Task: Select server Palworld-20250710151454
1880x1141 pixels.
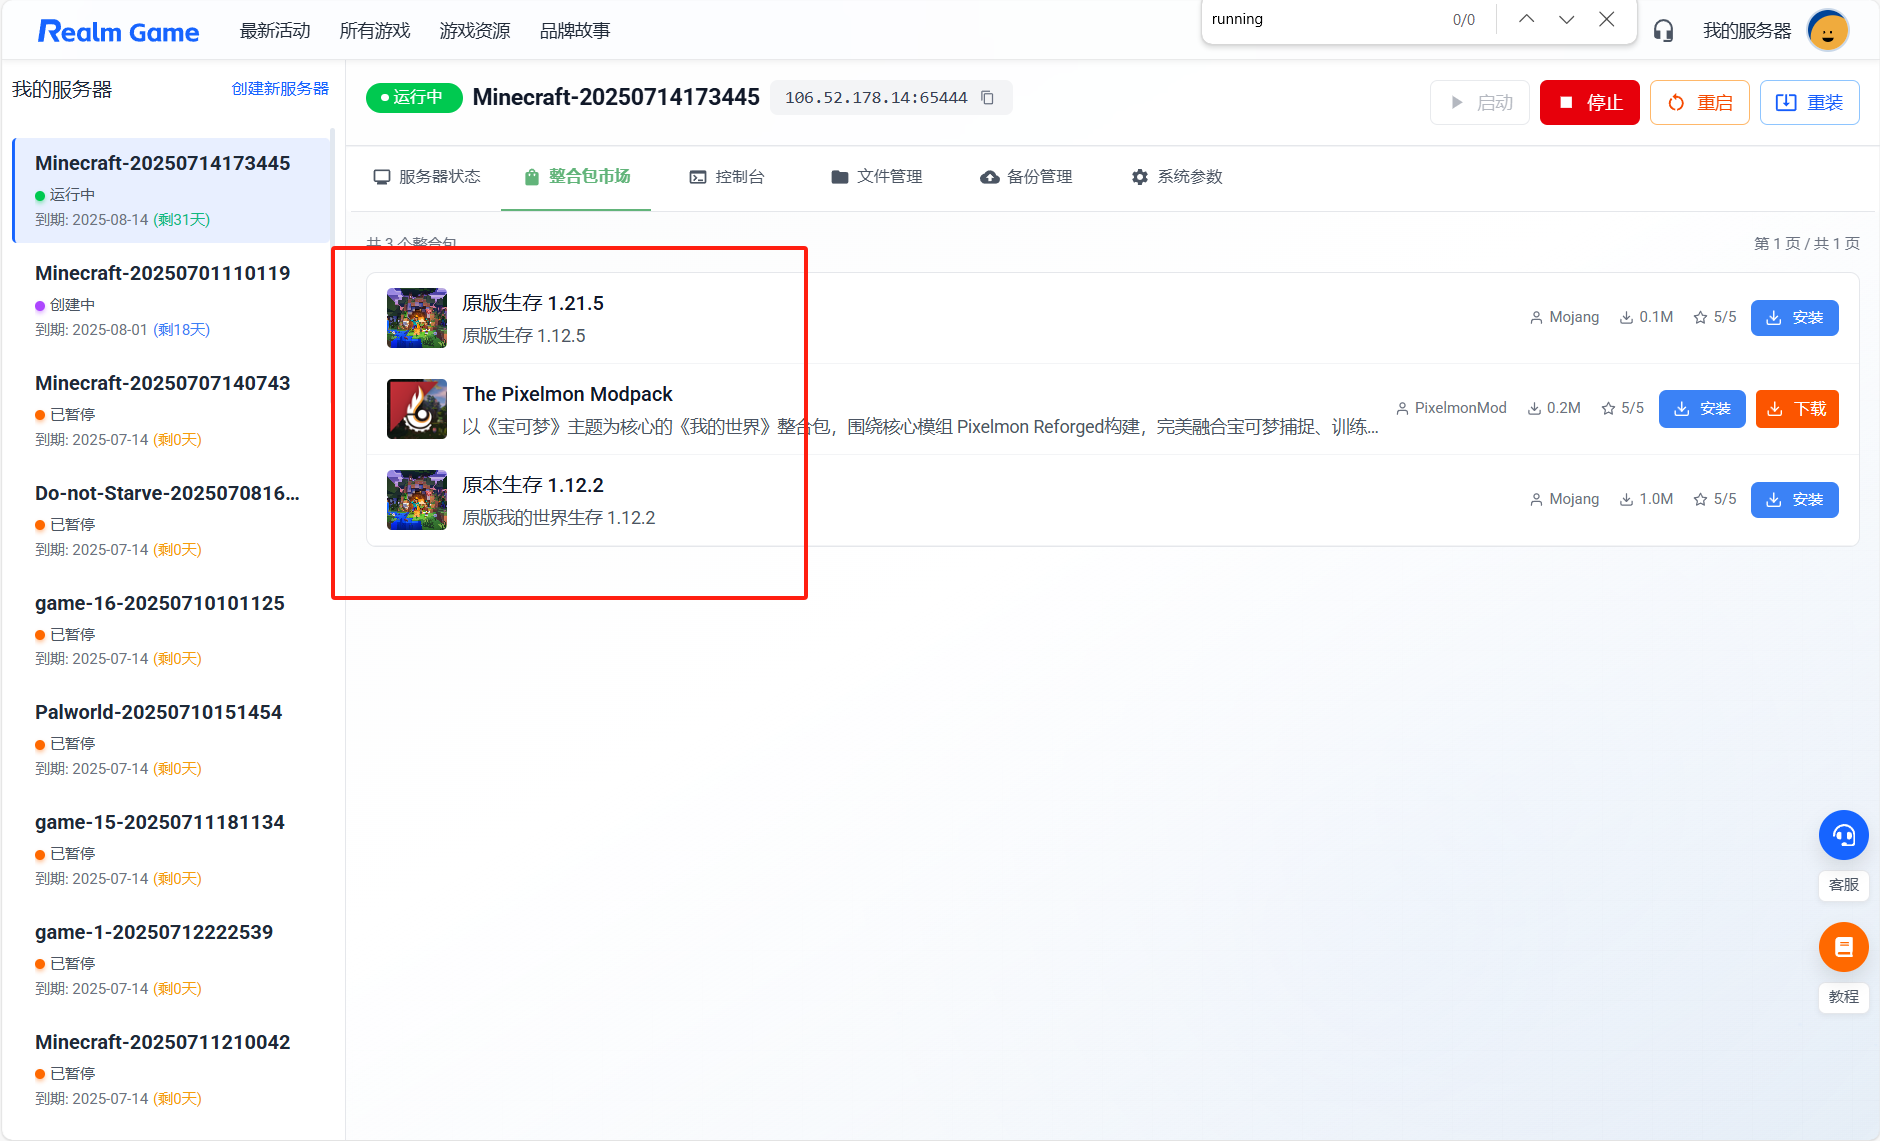Action: pos(172,739)
